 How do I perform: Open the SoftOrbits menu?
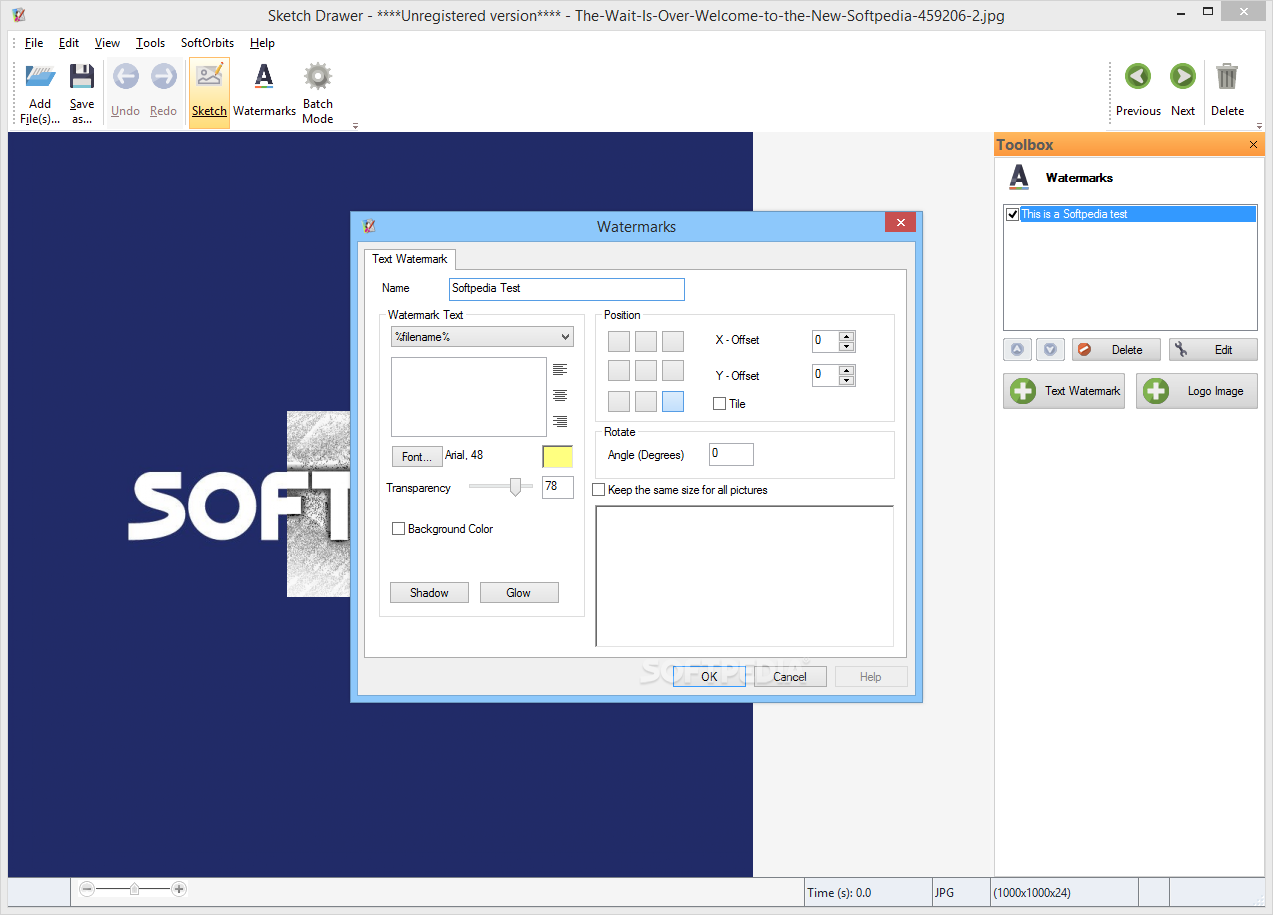point(207,43)
